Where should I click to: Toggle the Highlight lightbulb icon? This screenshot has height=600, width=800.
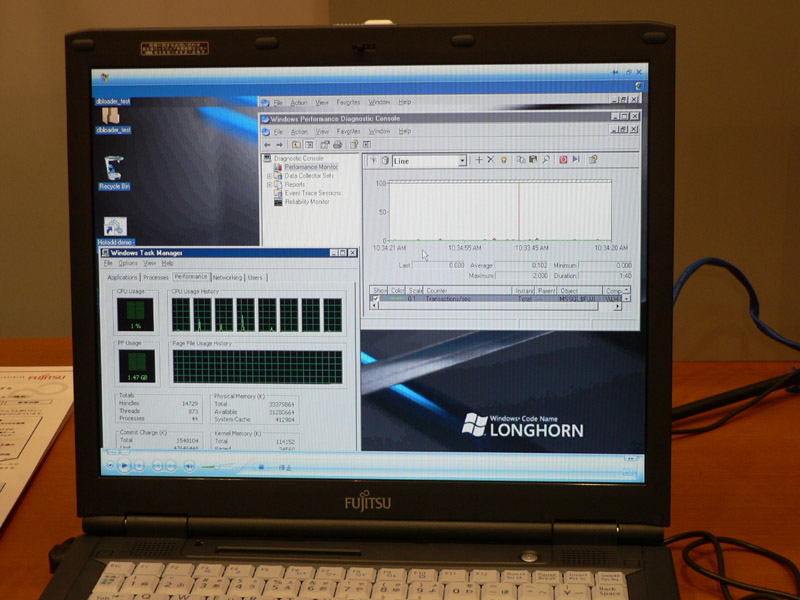click(x=503, y=160)
